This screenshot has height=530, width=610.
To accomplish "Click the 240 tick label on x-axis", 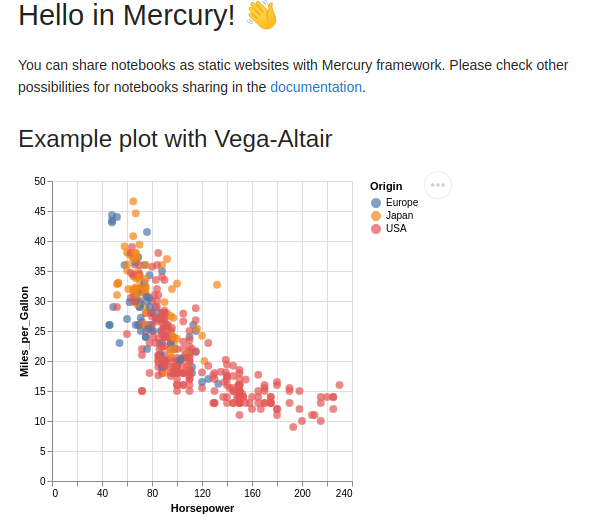I will (344, 493).
